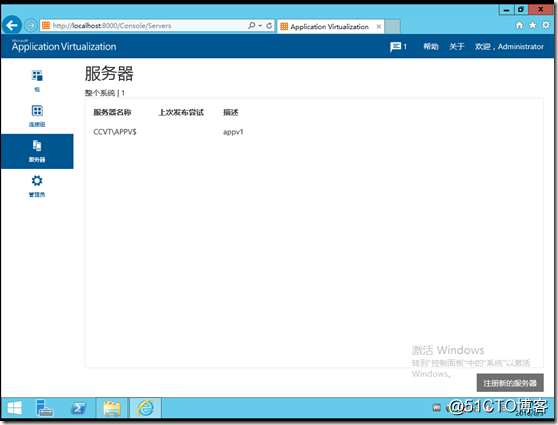The width and height of the screenshot is (558, 425).
Task: Open the Packages section in sidebar
Action: pyautogui.click(x=37, y=81)
